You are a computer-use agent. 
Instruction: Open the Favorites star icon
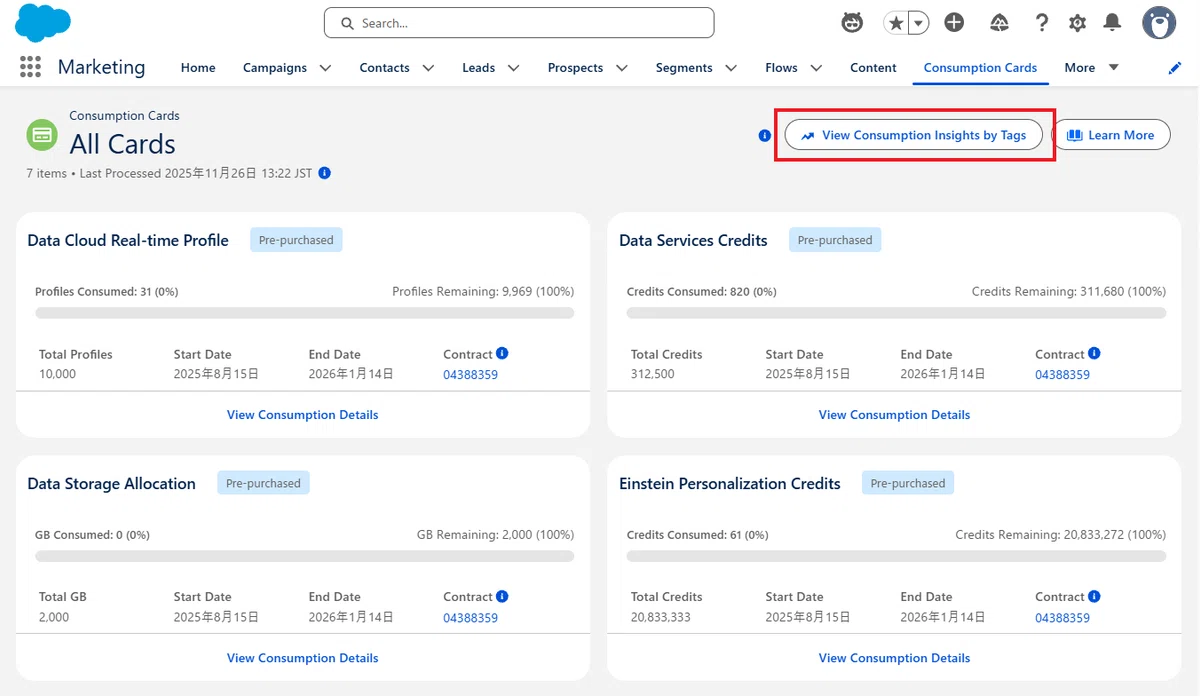tap(896, 22)
